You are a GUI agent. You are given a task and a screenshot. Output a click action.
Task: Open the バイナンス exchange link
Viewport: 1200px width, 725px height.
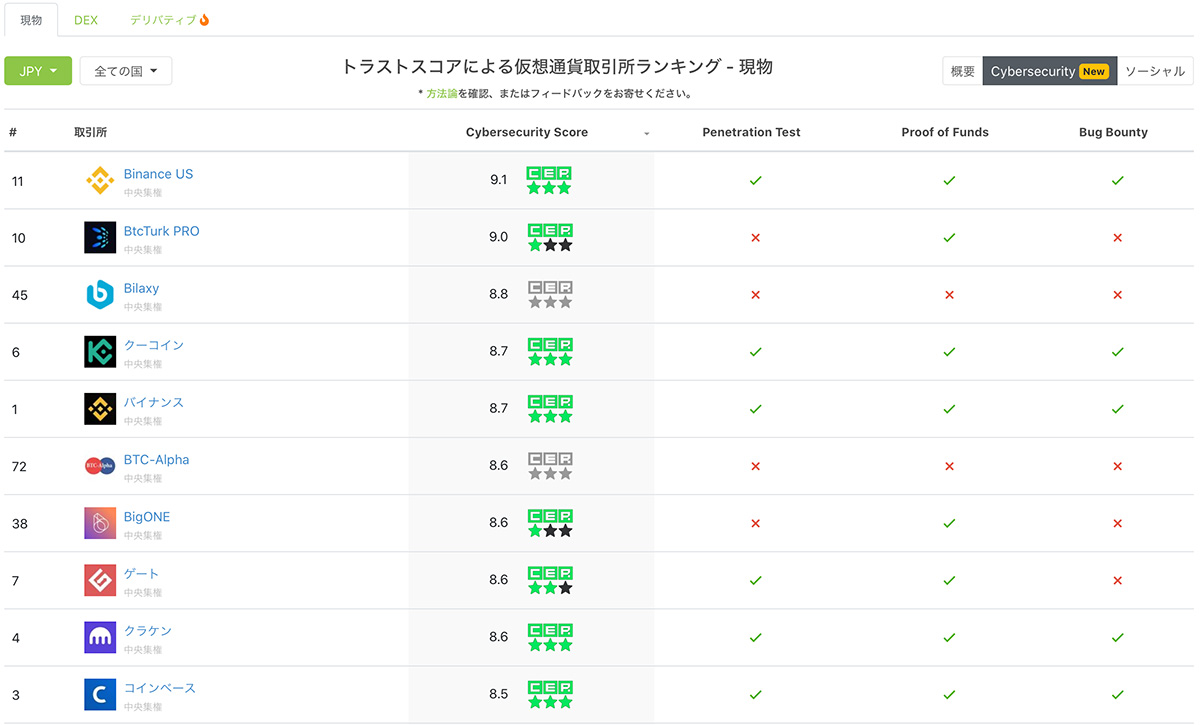[154, 402]
